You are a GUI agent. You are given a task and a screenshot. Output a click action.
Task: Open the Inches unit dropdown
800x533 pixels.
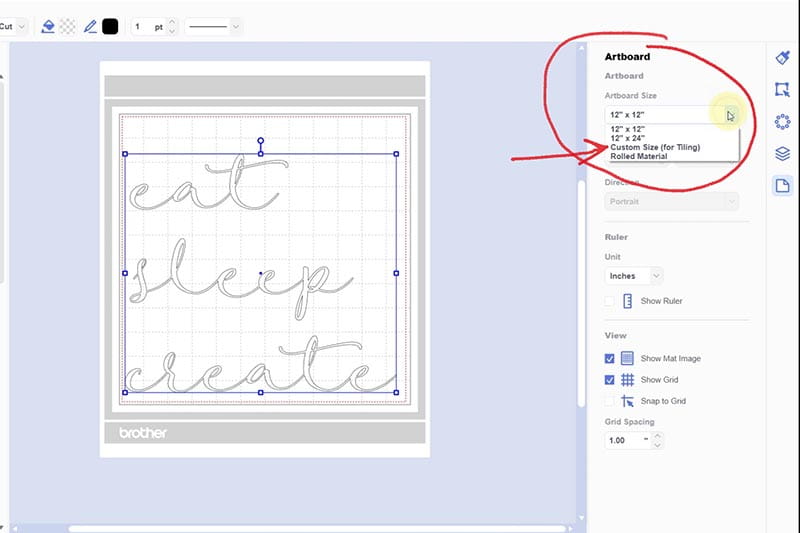634,275
